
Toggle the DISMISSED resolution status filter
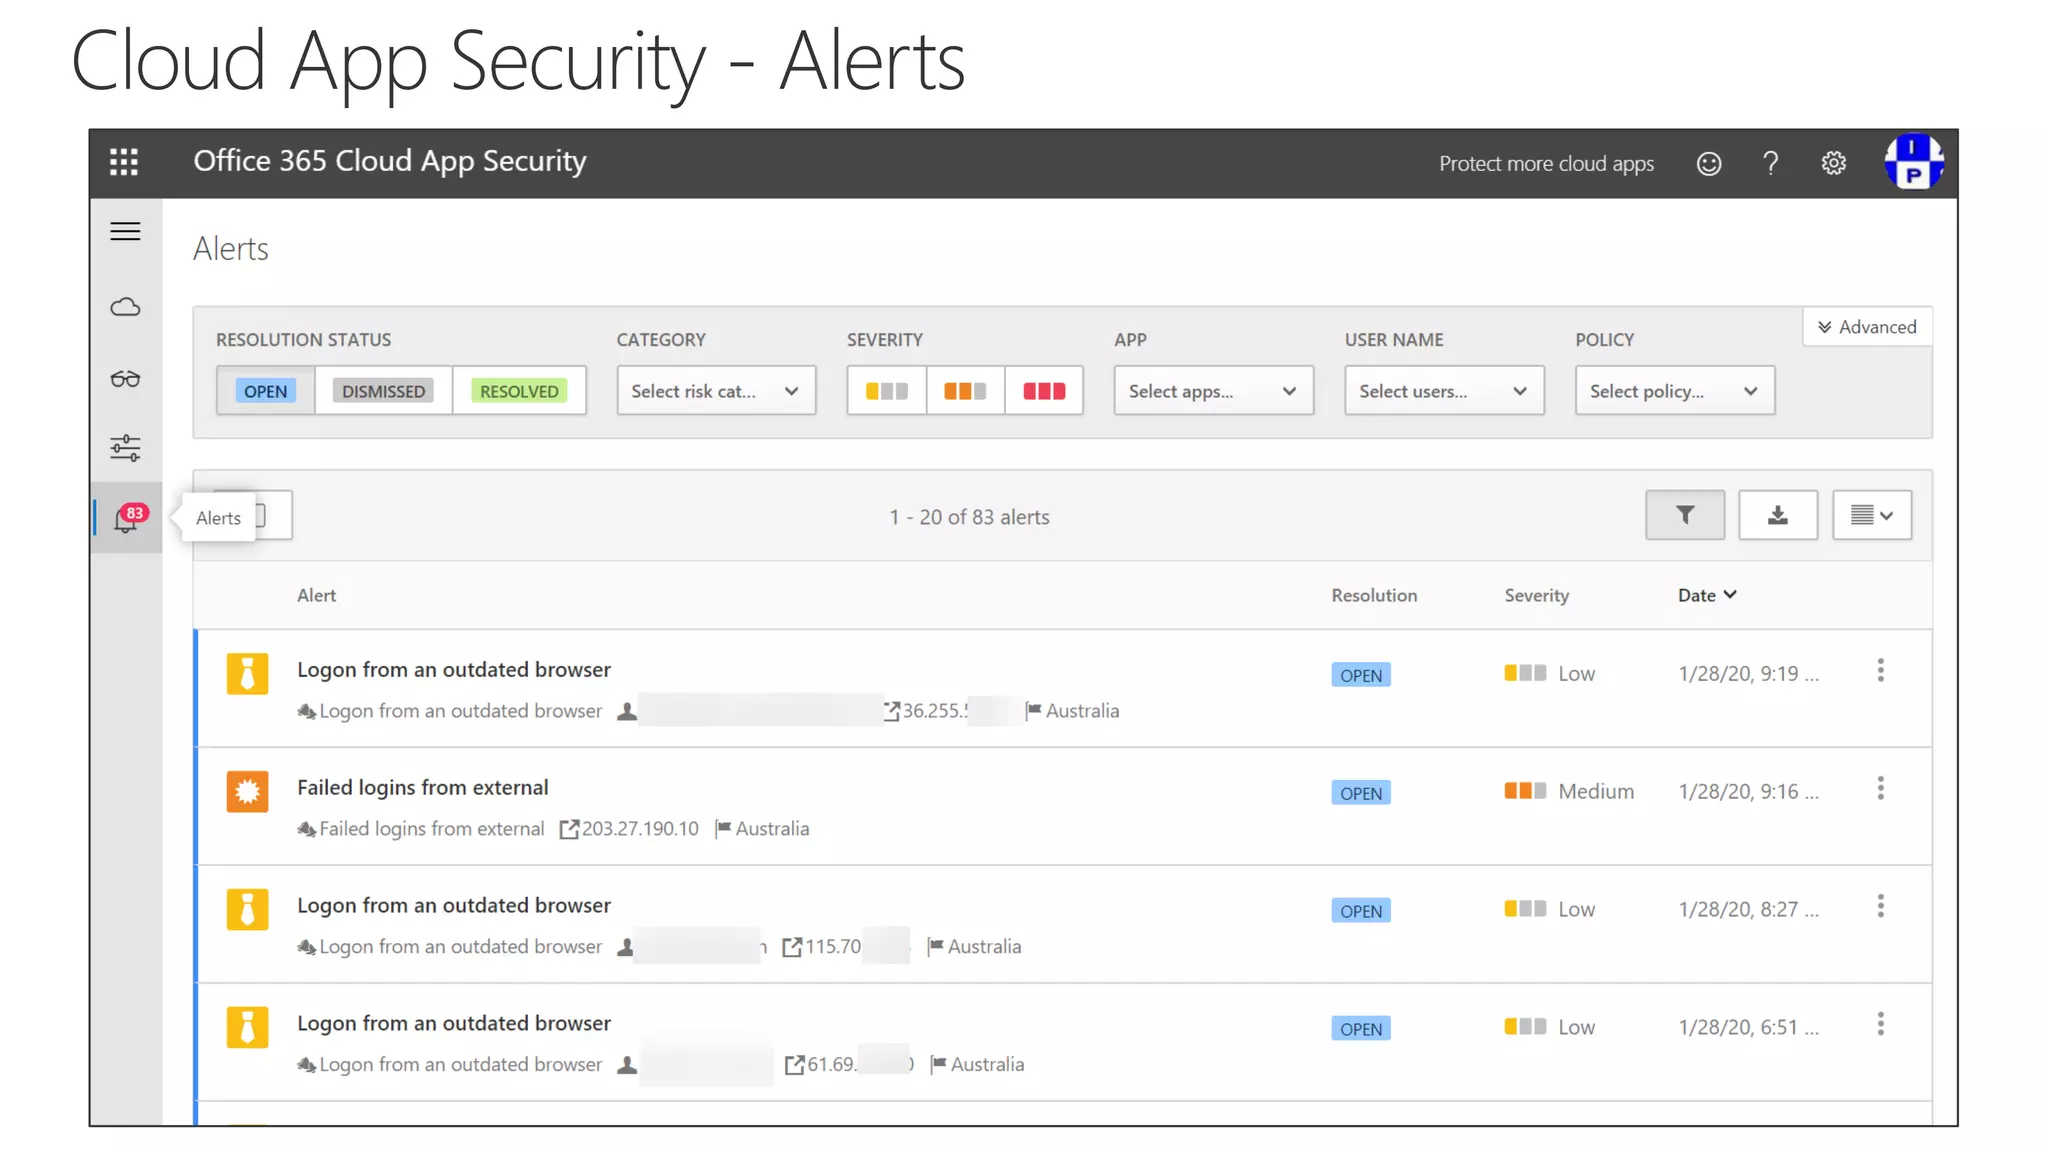tap(383, 391)
